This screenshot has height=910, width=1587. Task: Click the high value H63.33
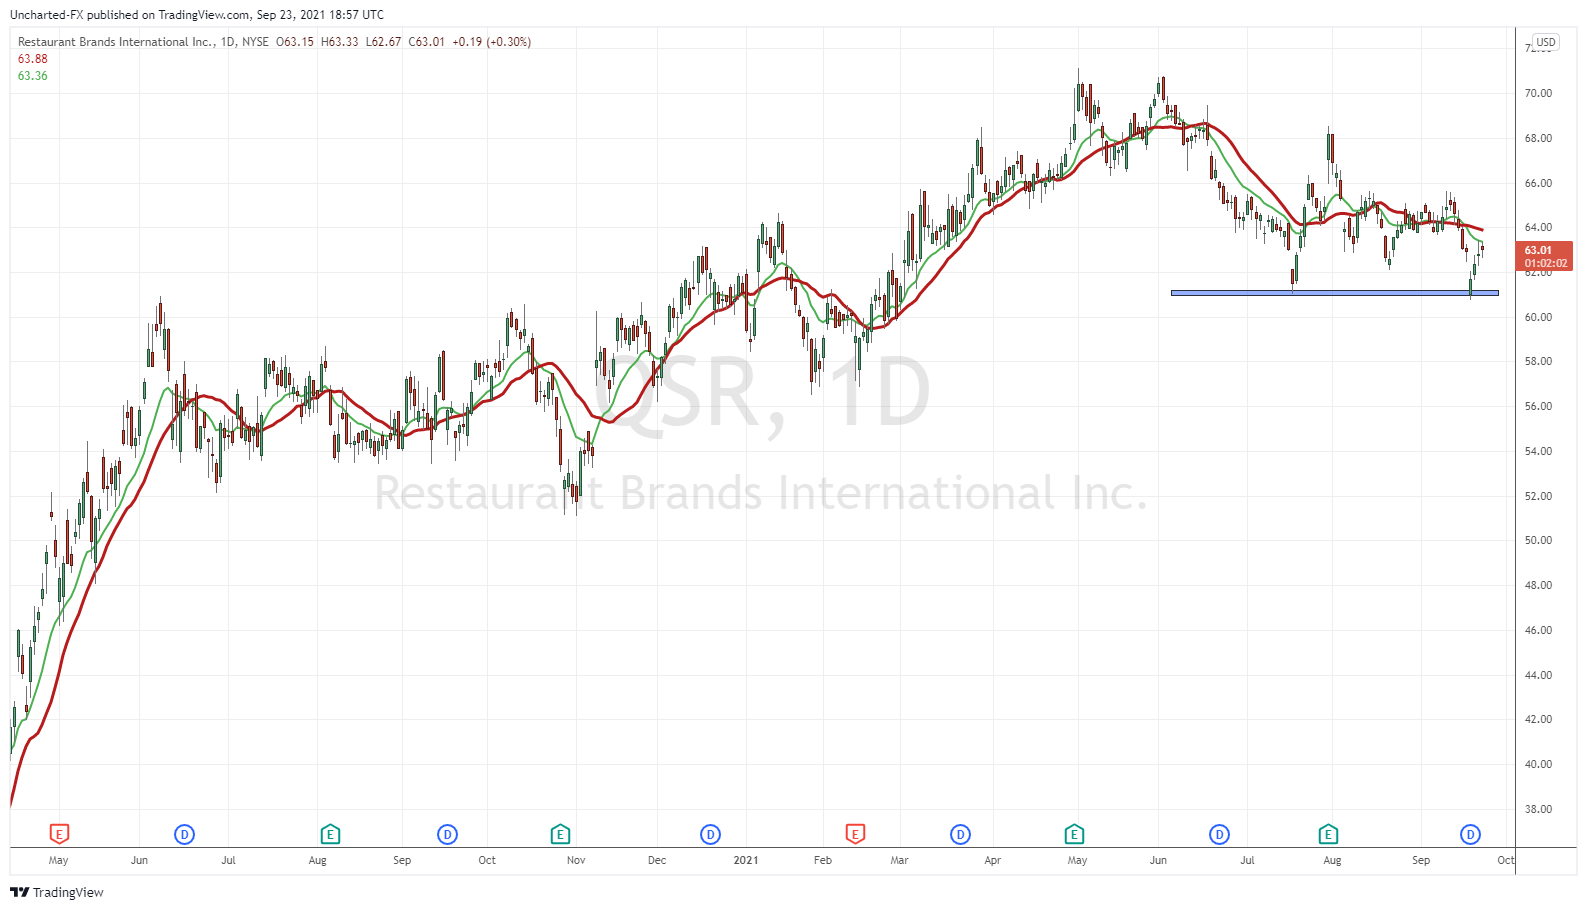coord(339,42)
